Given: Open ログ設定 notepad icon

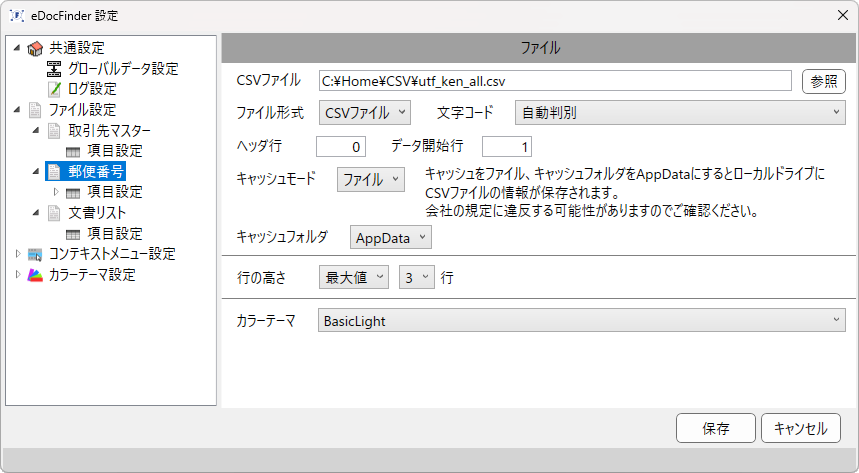Looking at the screenshot, I should (54, 89).
